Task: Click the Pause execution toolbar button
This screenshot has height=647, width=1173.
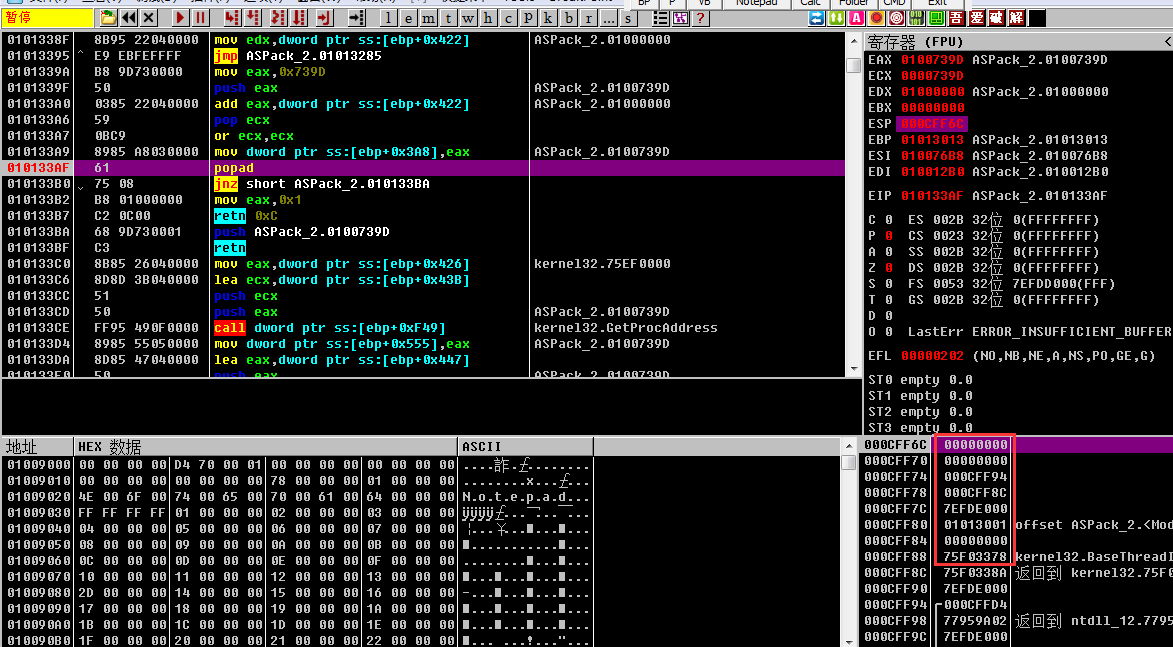Action: click(x=201, y=18)
